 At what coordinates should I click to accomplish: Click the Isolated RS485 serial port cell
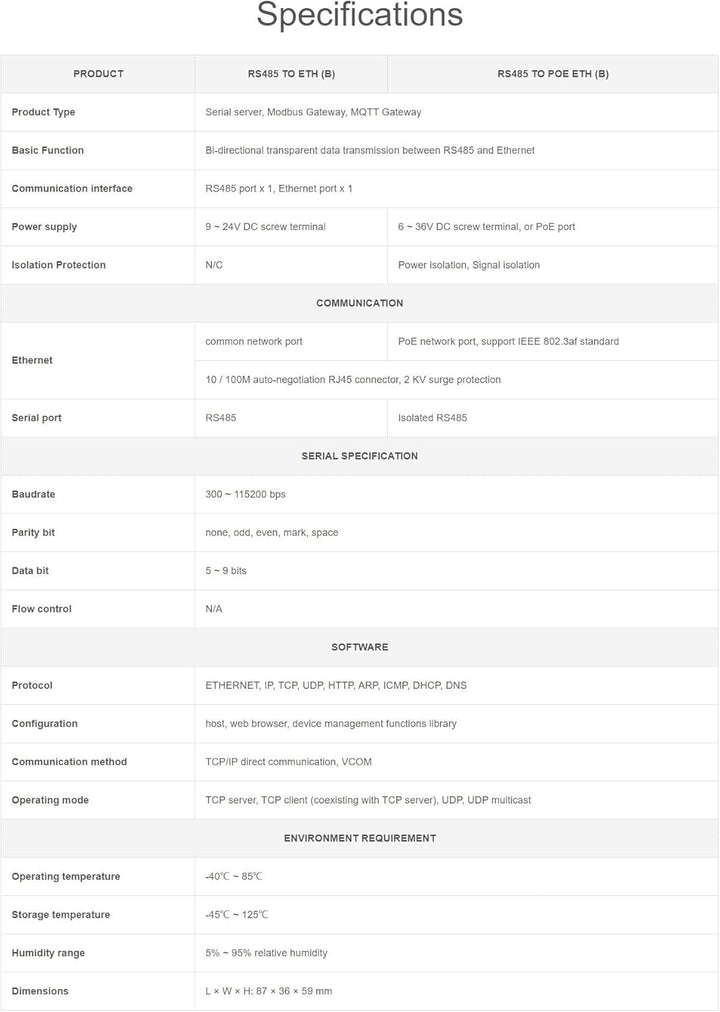point(432,418)
